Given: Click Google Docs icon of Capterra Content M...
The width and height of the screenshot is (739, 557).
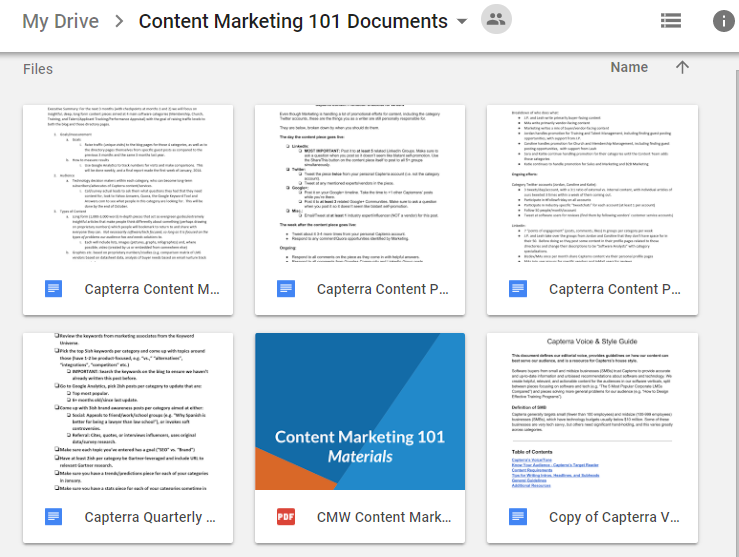Looking at the screenshot, I should click(53, 289).
